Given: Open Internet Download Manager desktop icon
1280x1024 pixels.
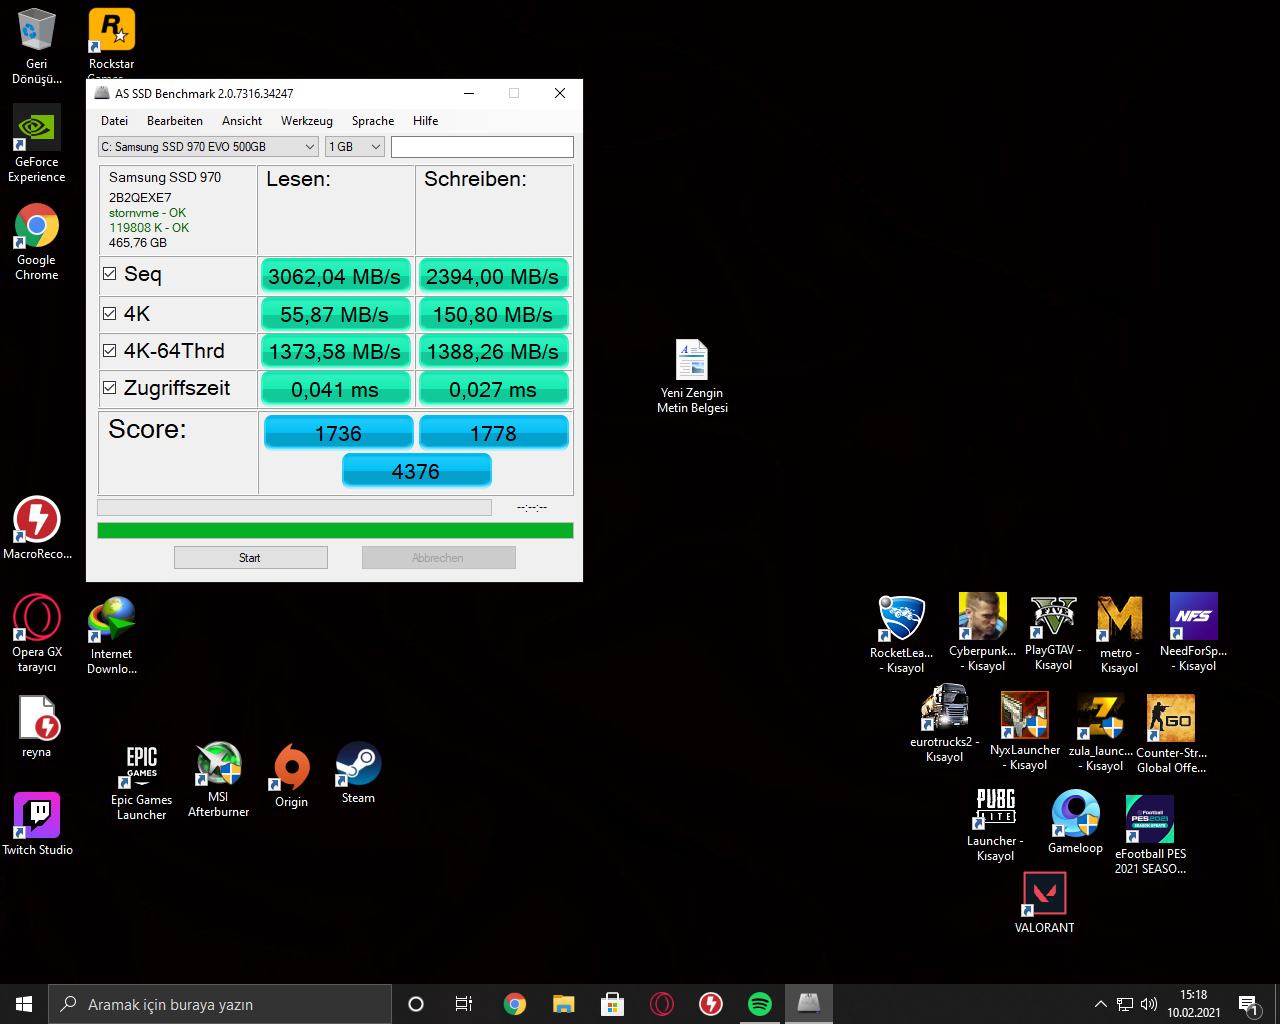Looking at the screenshot, I should coord(111,635).
